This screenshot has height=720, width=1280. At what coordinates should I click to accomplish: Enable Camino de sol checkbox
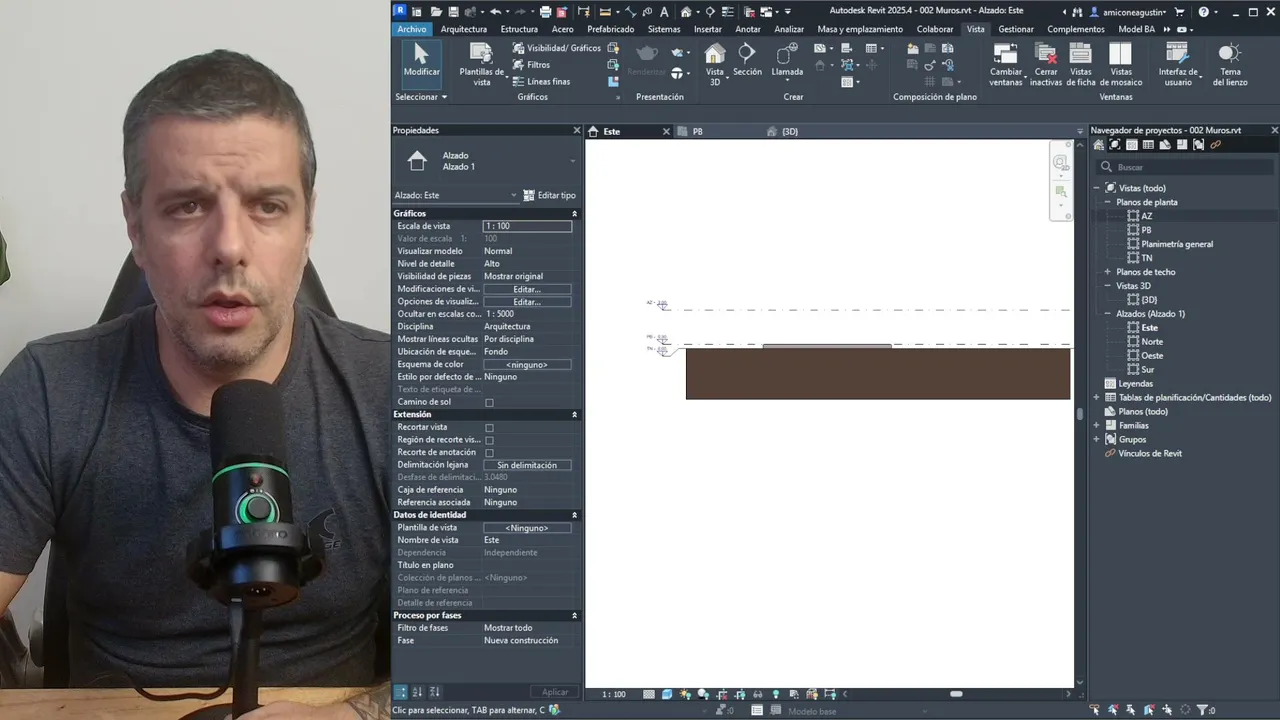click(489, 403)
